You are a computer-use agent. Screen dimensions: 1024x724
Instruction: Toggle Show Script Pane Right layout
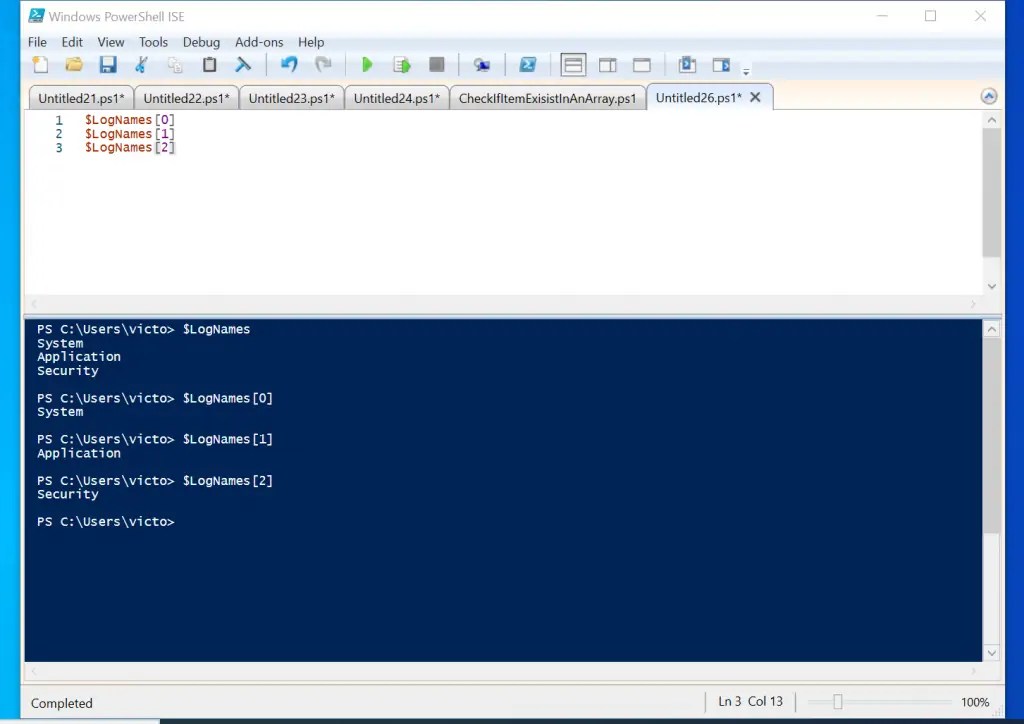coord(608,64)
